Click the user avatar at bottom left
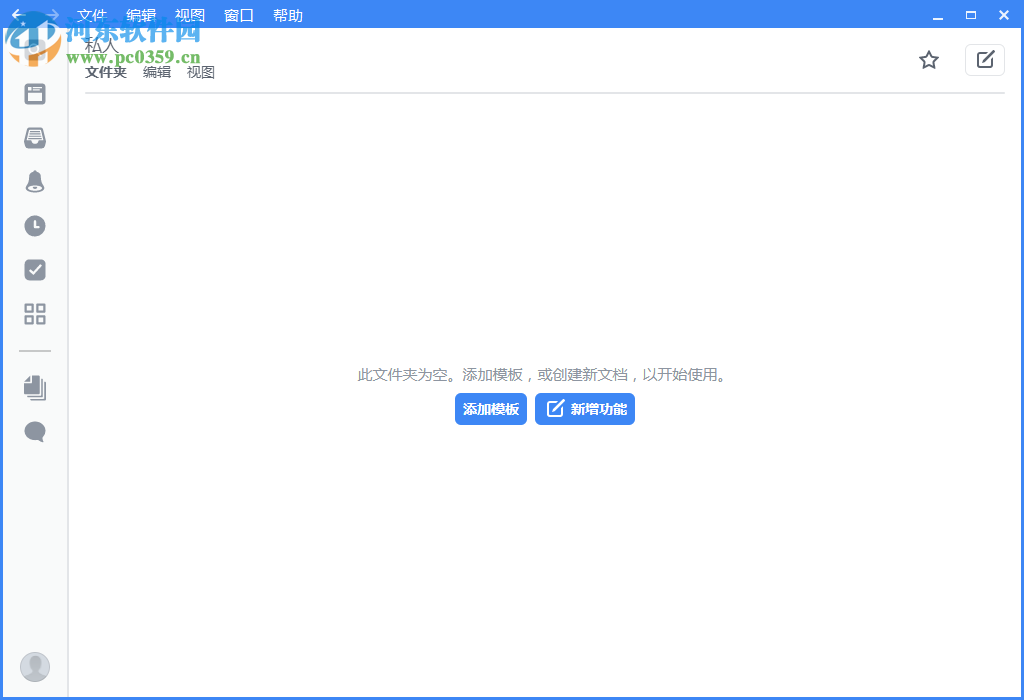The image size is (1024, 700). [34, 667]
